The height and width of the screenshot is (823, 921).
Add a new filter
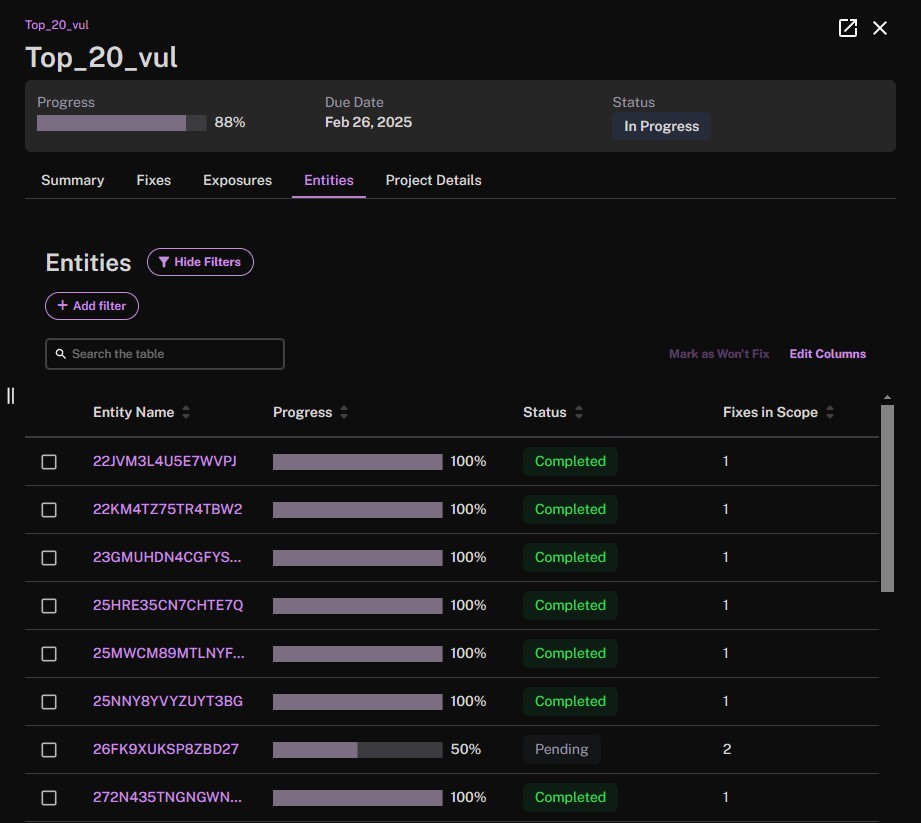coord(92,306)
